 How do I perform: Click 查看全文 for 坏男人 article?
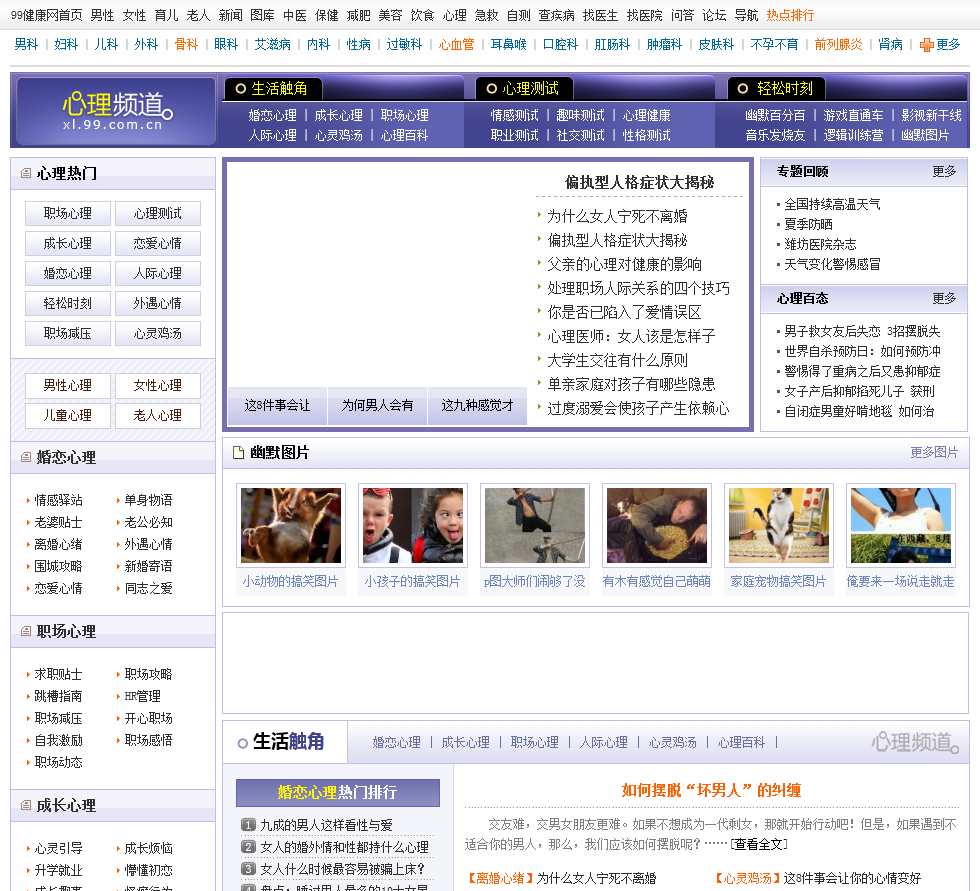pyautogui.click(x=759, y=845)
